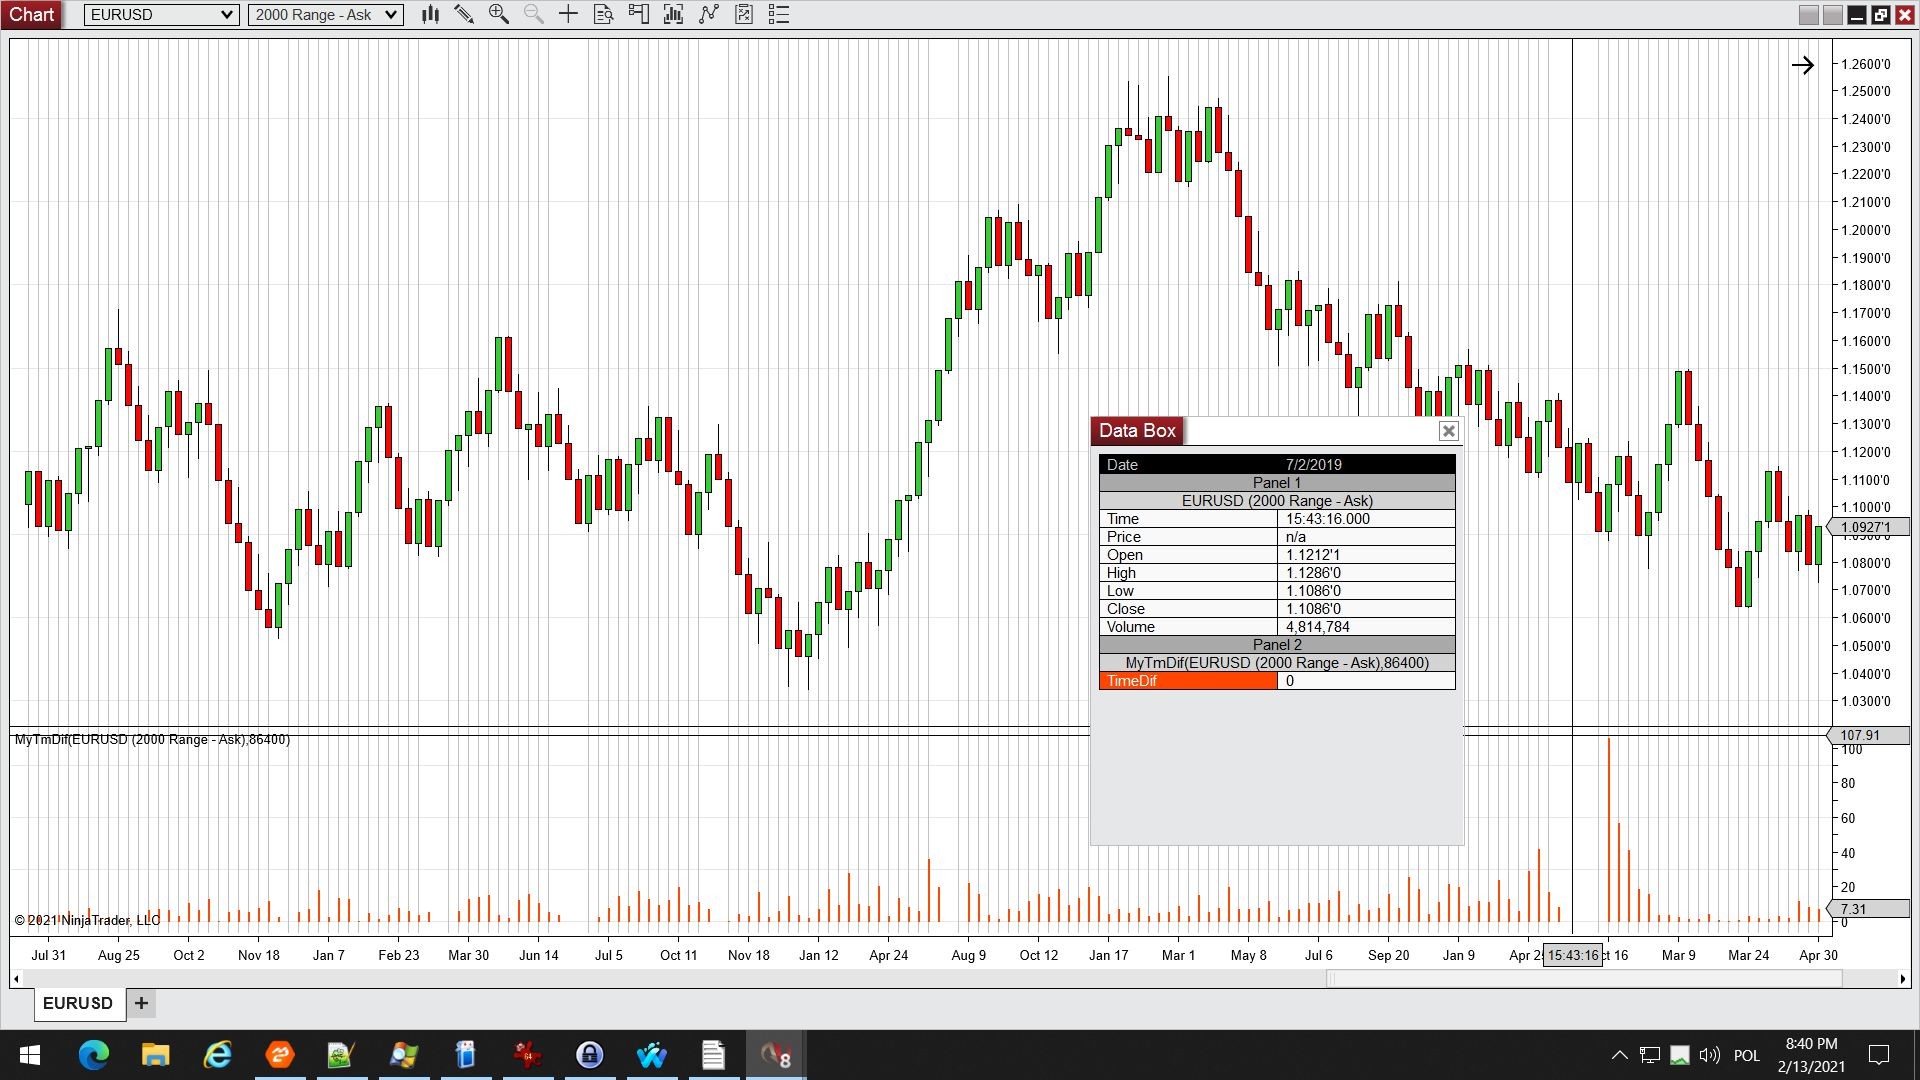Open the Indicators toolbar icon
Image resolution: width=1920 pixels, height=1080 pixels.
(x=709, y=14)
